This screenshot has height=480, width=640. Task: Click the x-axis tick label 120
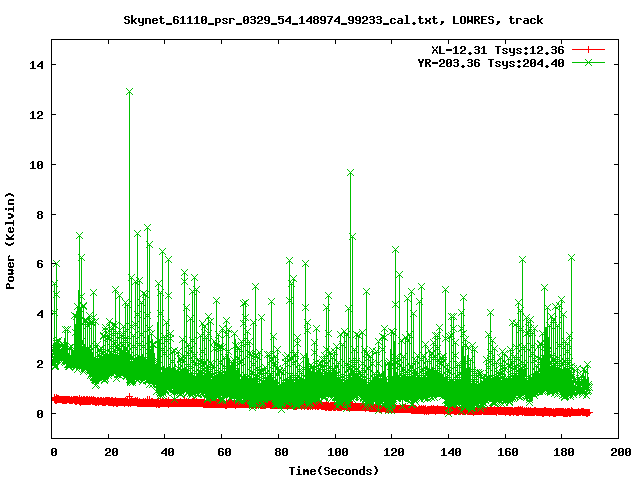click(394, 452)
